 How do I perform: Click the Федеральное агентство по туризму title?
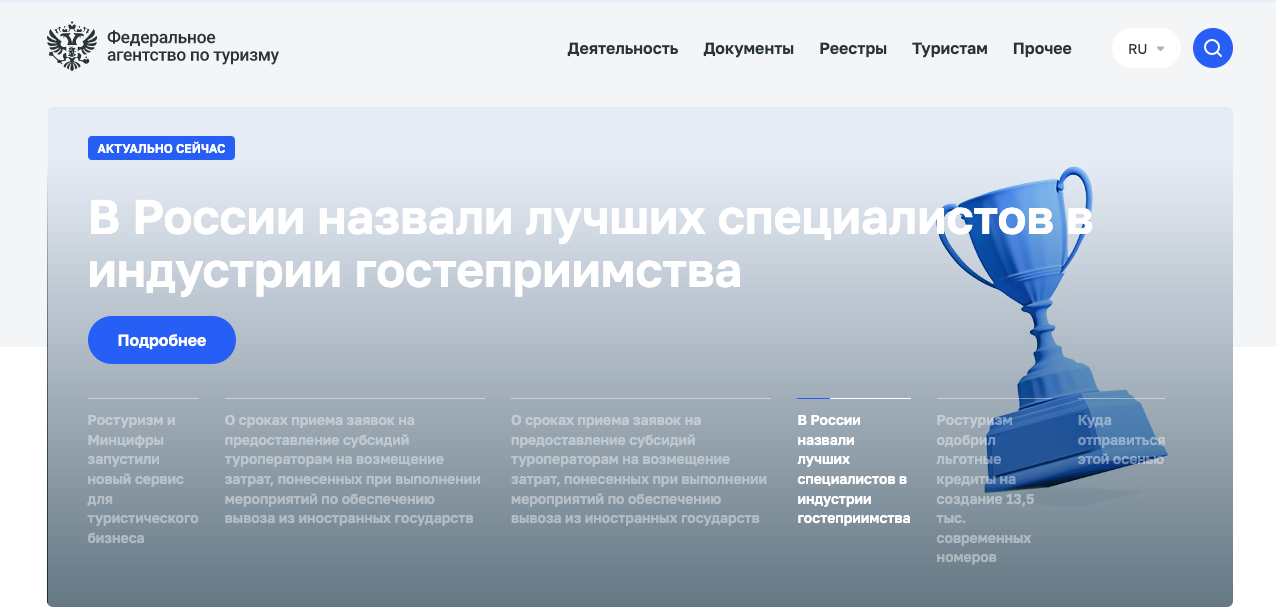click(192, 47)
